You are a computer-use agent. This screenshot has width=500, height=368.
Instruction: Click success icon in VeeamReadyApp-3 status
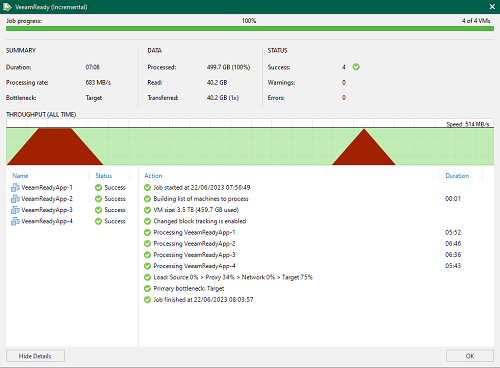click(x=98, y=210)
